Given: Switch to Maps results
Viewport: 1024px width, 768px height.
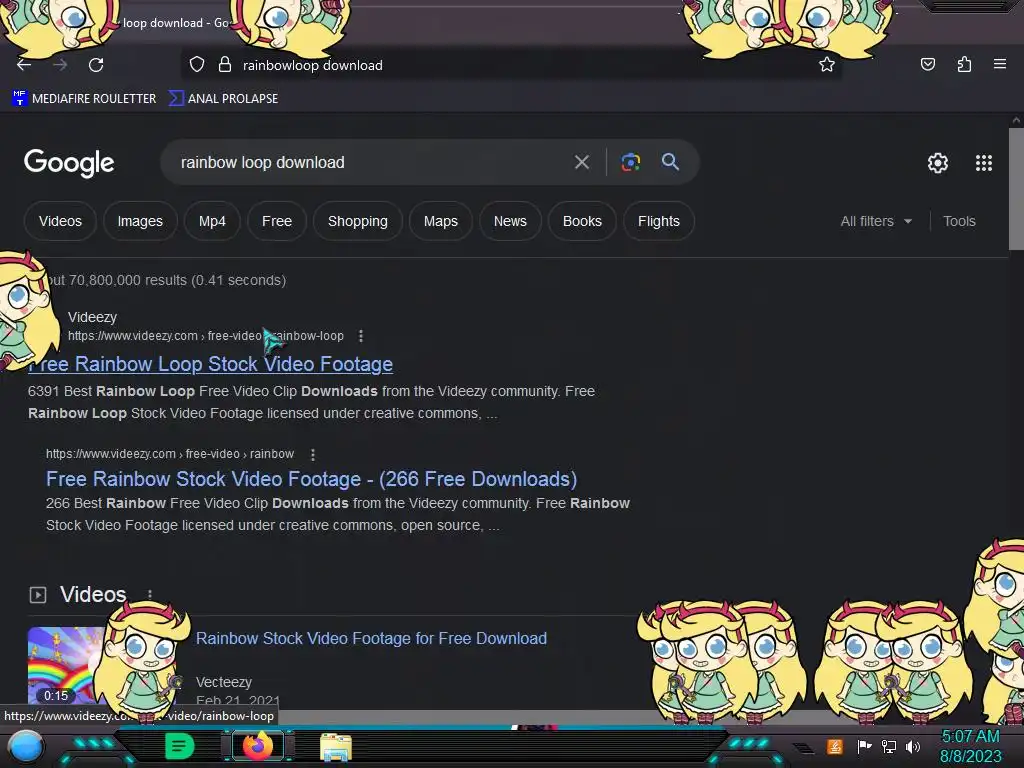Looking at the screenshot, I should click(x=441, y=221).
